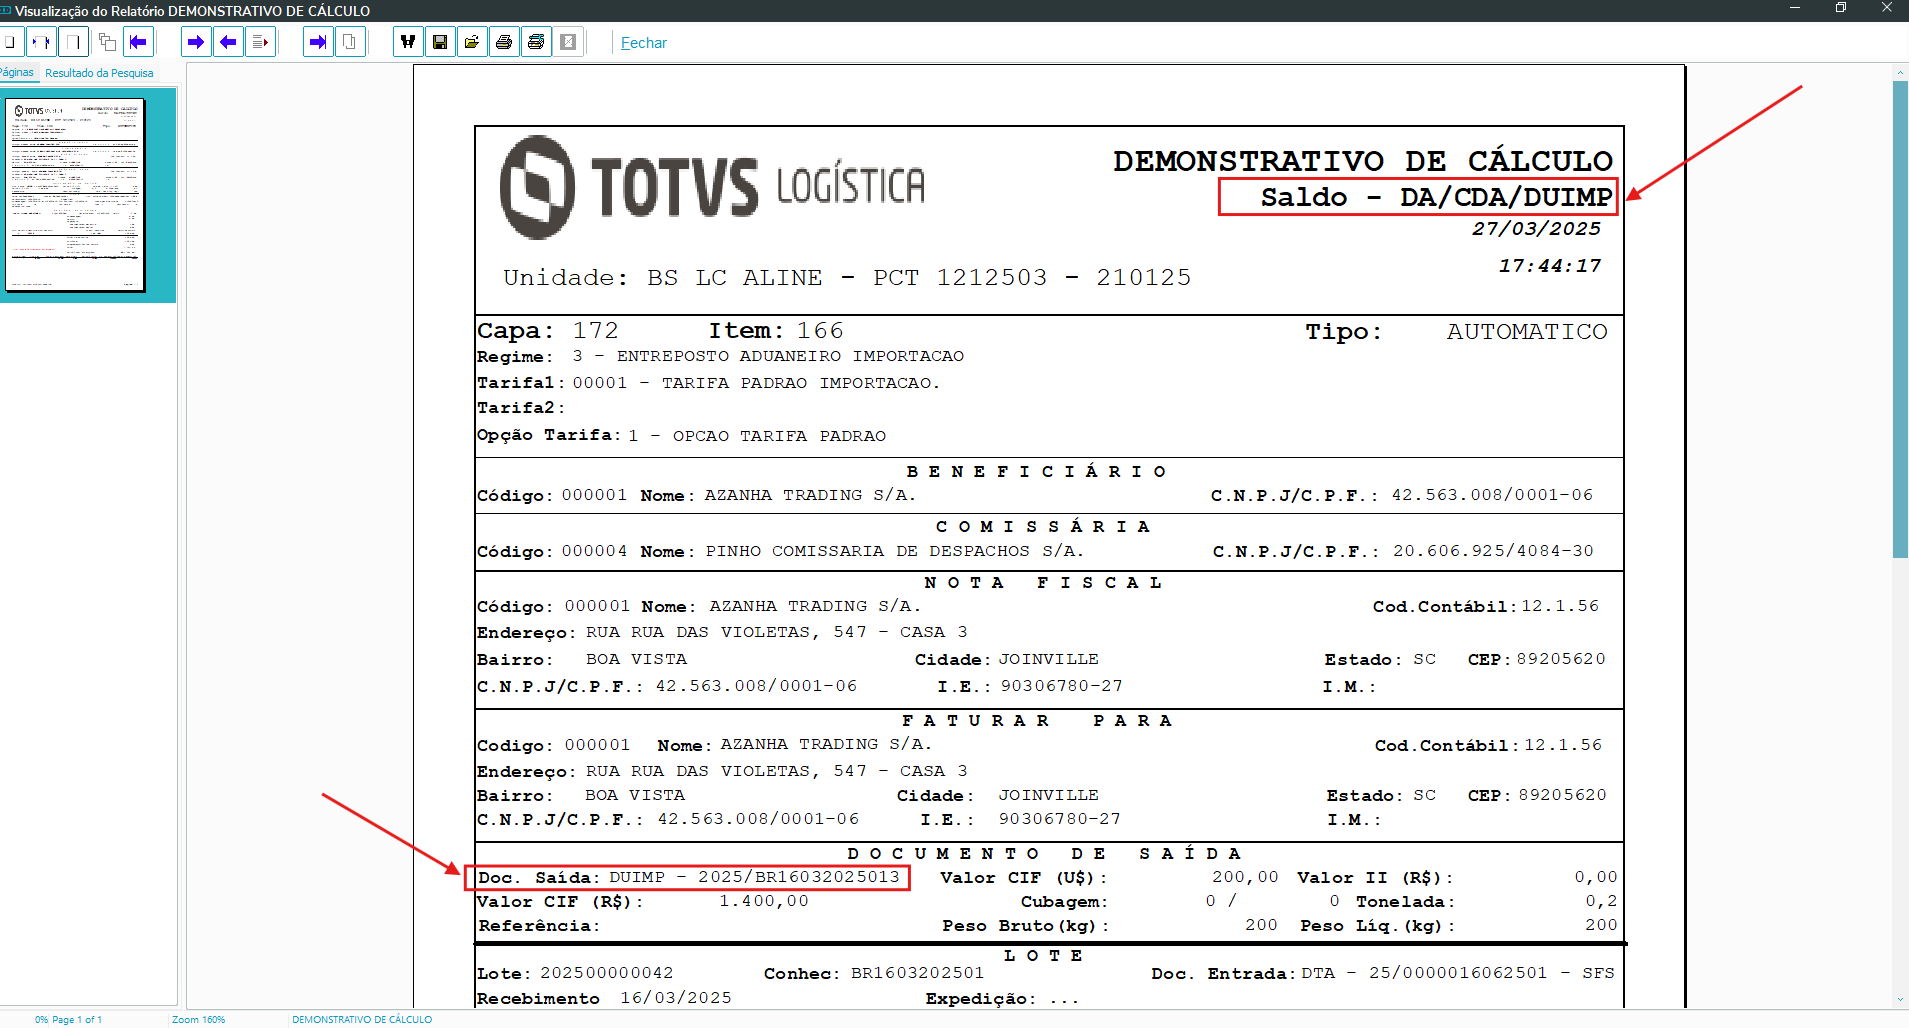Select the page 1 thumbnail

(x=75, y=195)
